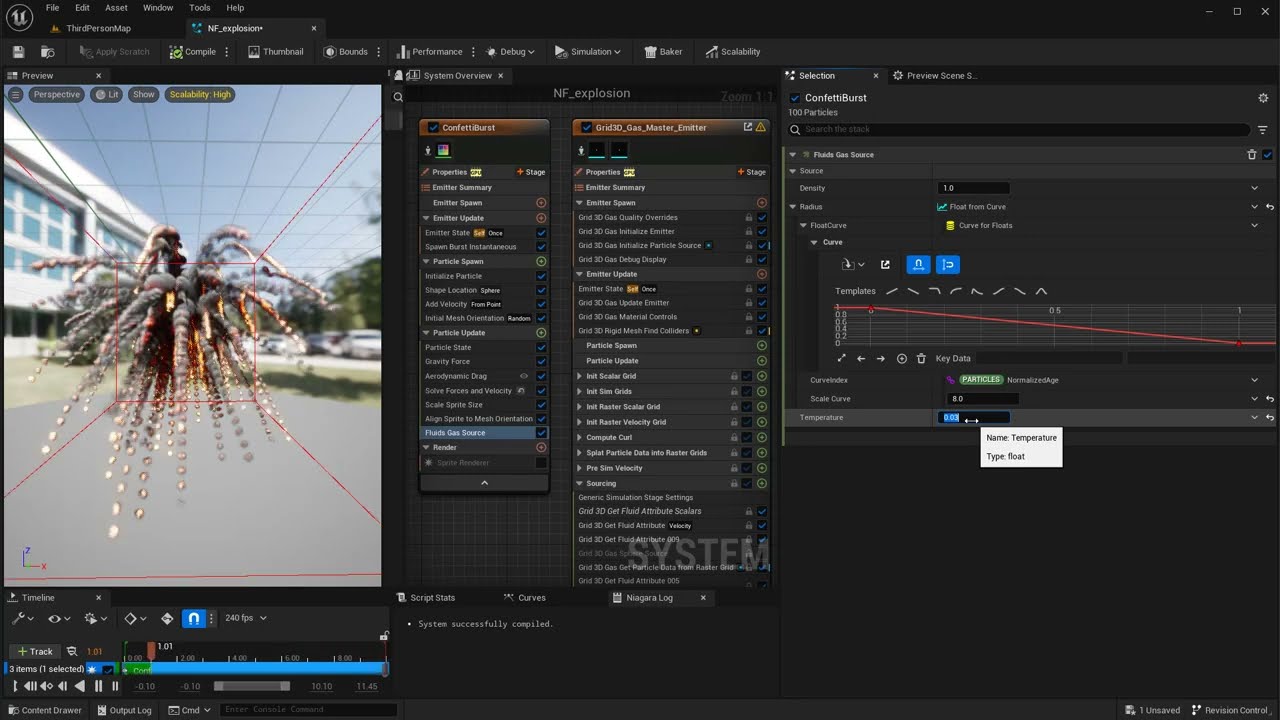Click the Lit view mode button
The width and height of the screenshot is (1280, 720).
107,94
